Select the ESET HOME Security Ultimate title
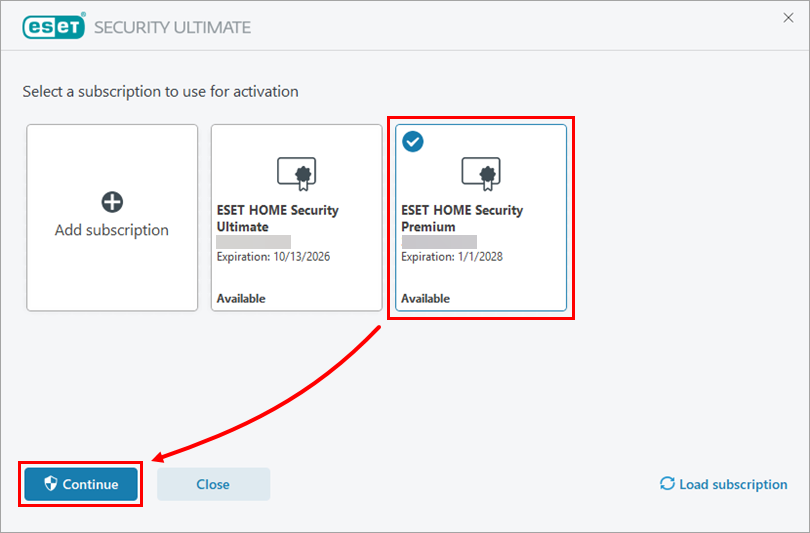The image size is (810, 533). click(277, 218)
